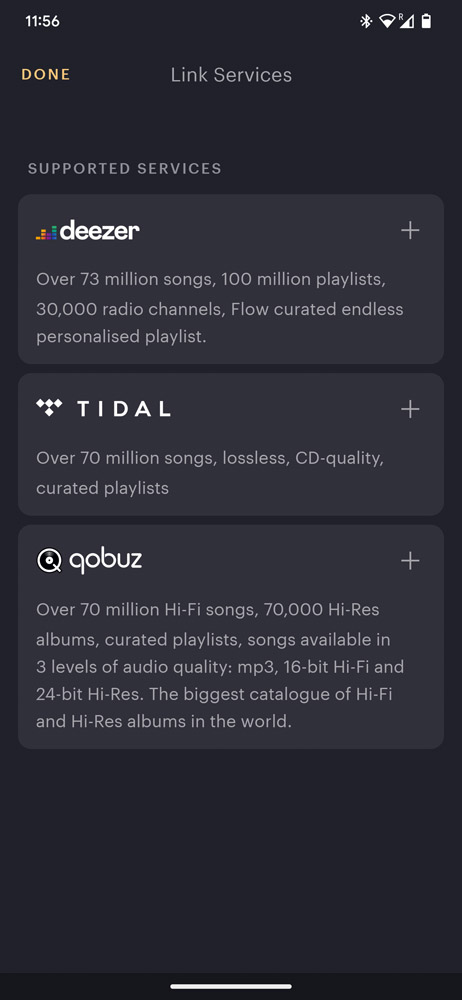Click the Qobuz vinyl record logo icon
This screenshot has width=462, height=1000.
pyautogui.click(x=49, y=561)
